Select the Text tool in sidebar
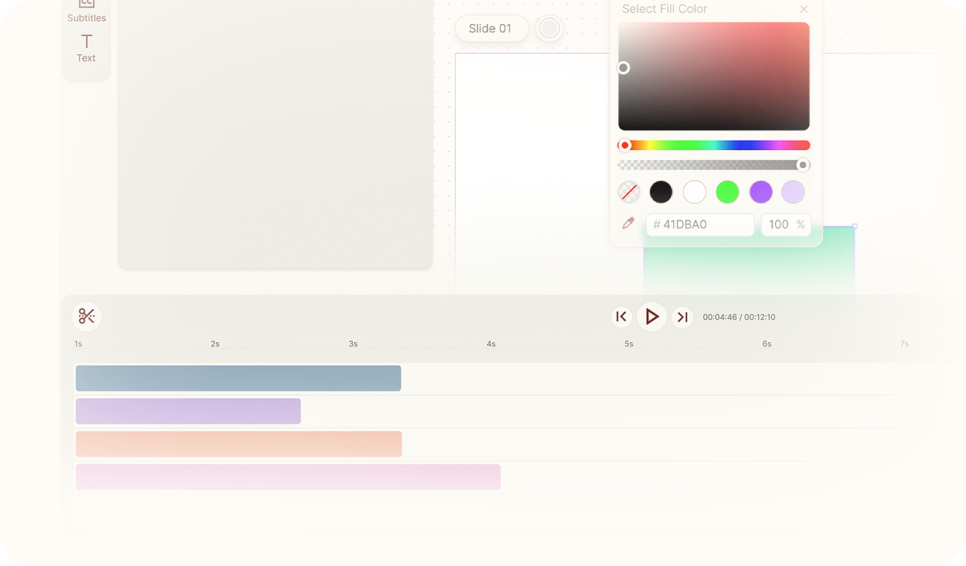Viewport: 966px width, 566px height. tap(87, 46)
